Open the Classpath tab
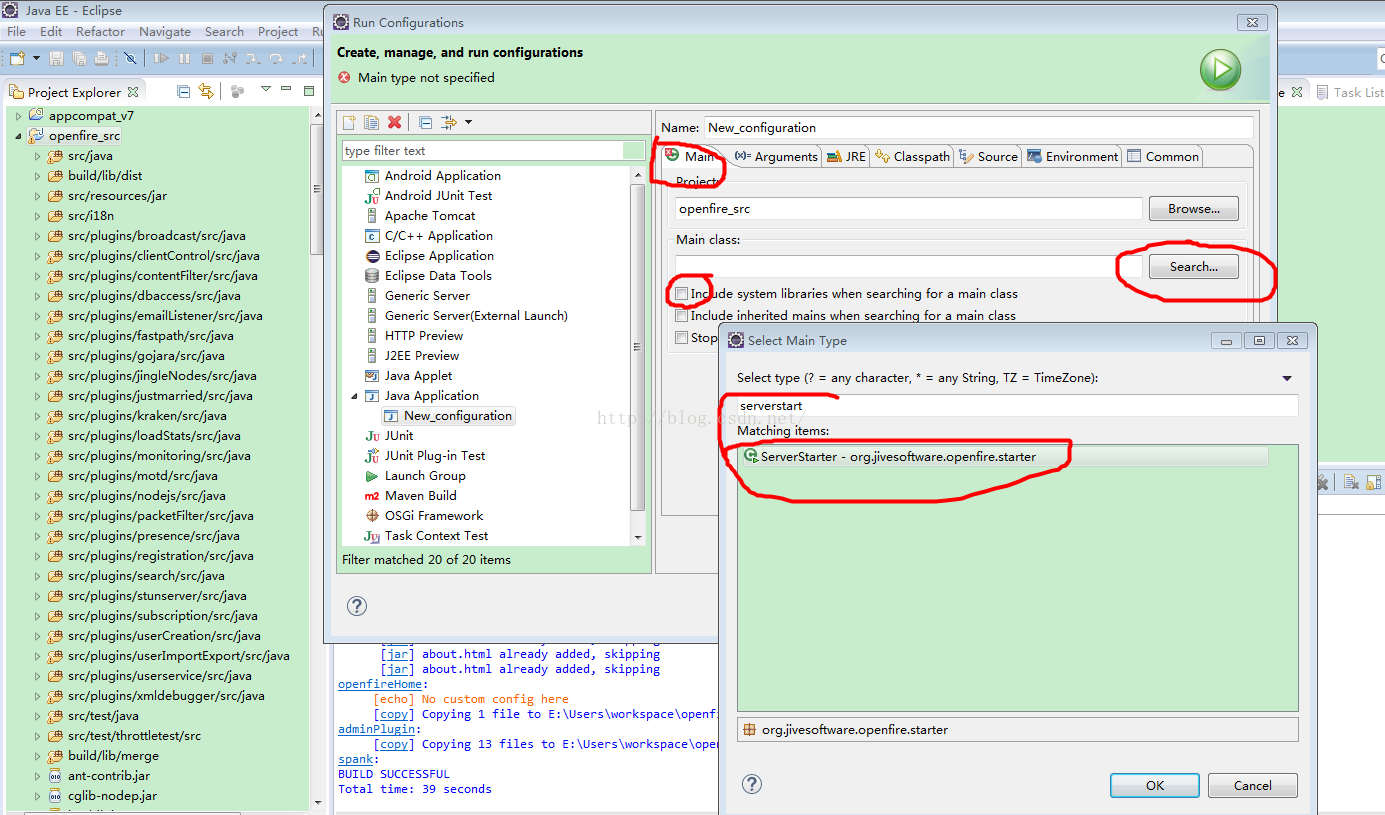Screen dimensions: 1385x815 tap(912, 156)
